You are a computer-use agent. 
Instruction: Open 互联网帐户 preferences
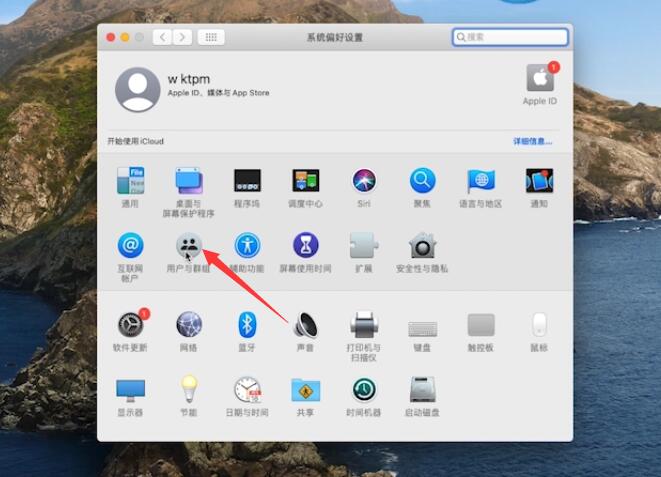[130, 245]
